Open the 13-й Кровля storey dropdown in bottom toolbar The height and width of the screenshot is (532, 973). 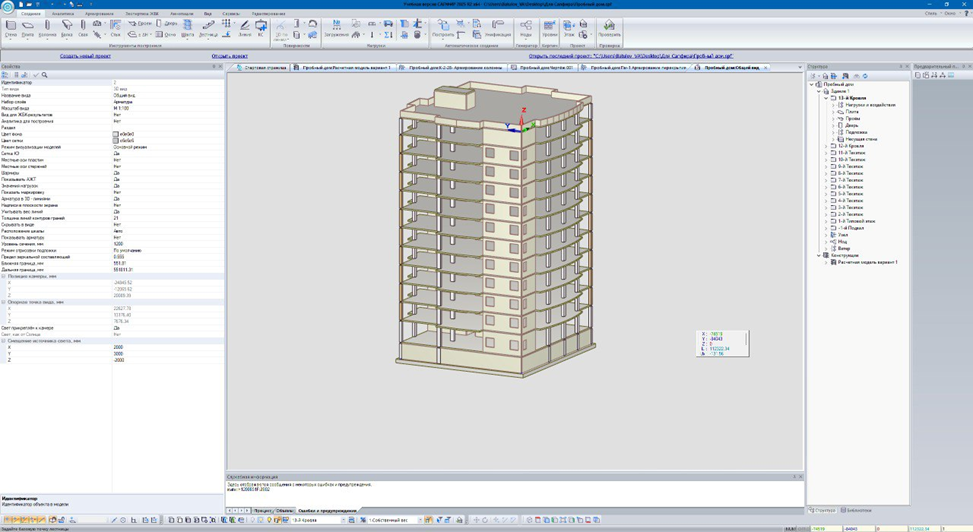(x=343, y=520)
